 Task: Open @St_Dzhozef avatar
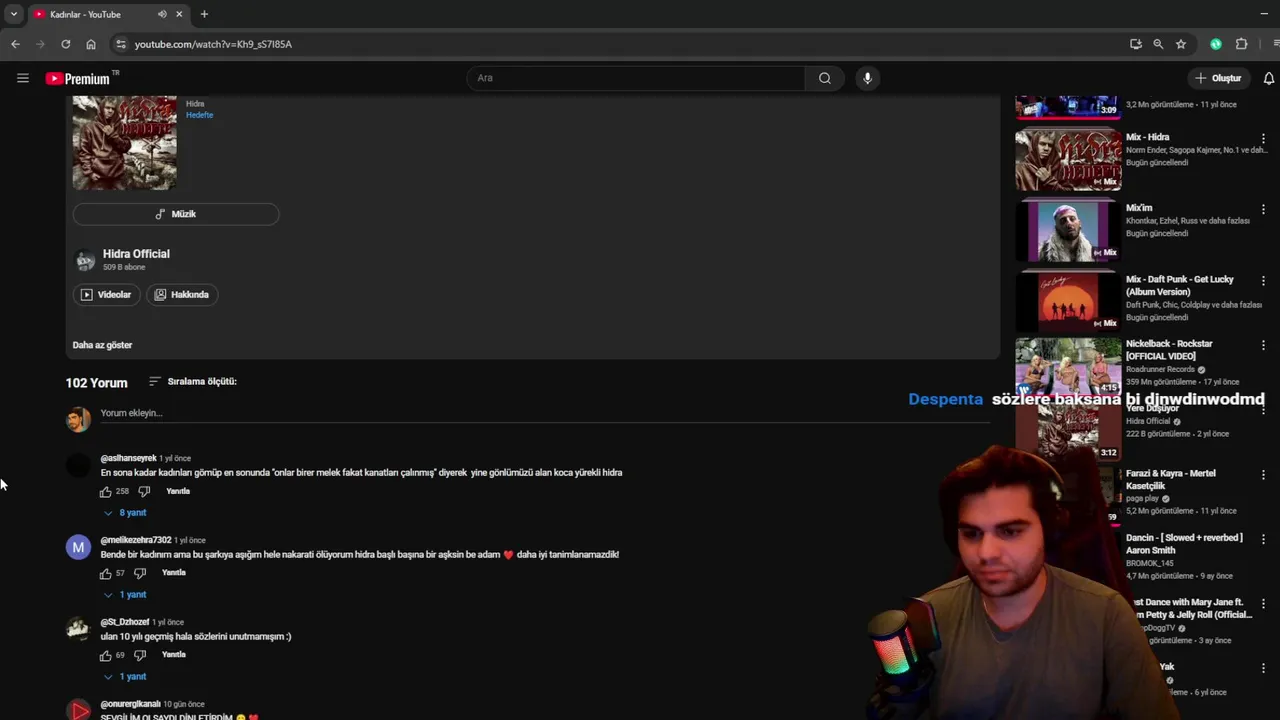click(x=78, y=630)
